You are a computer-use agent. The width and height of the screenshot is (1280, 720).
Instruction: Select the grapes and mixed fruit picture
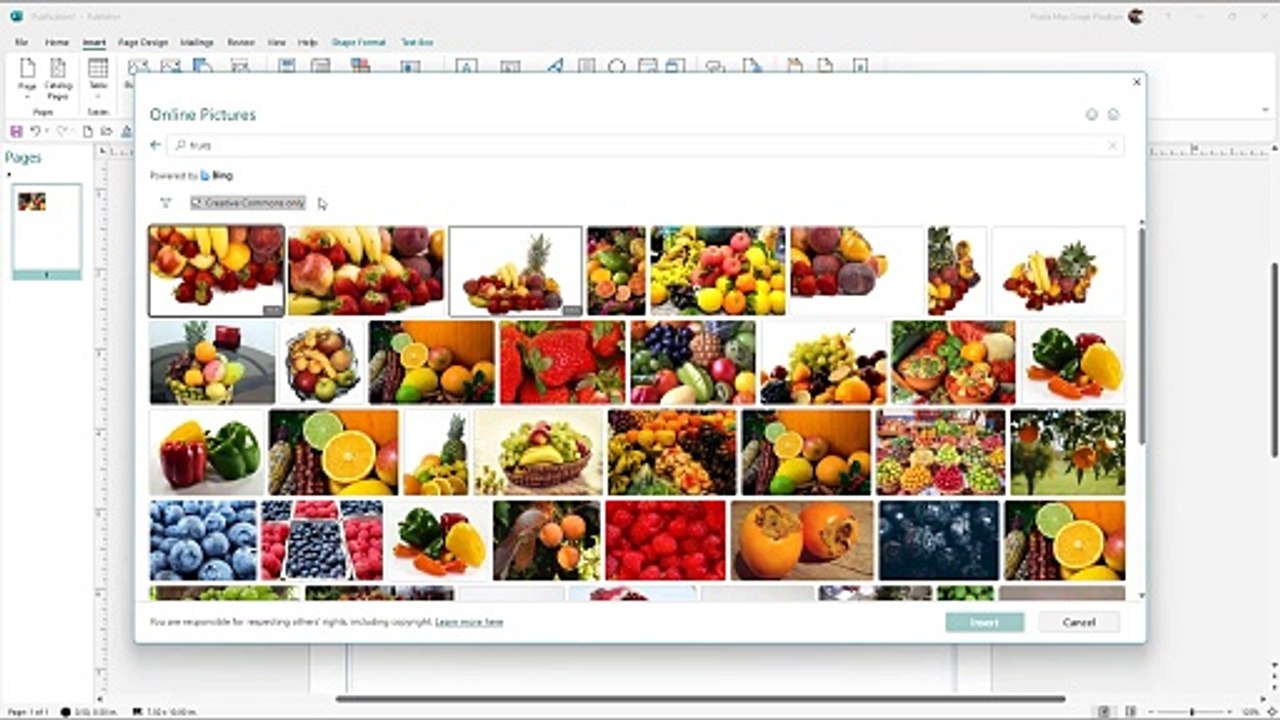pos(824,362)
